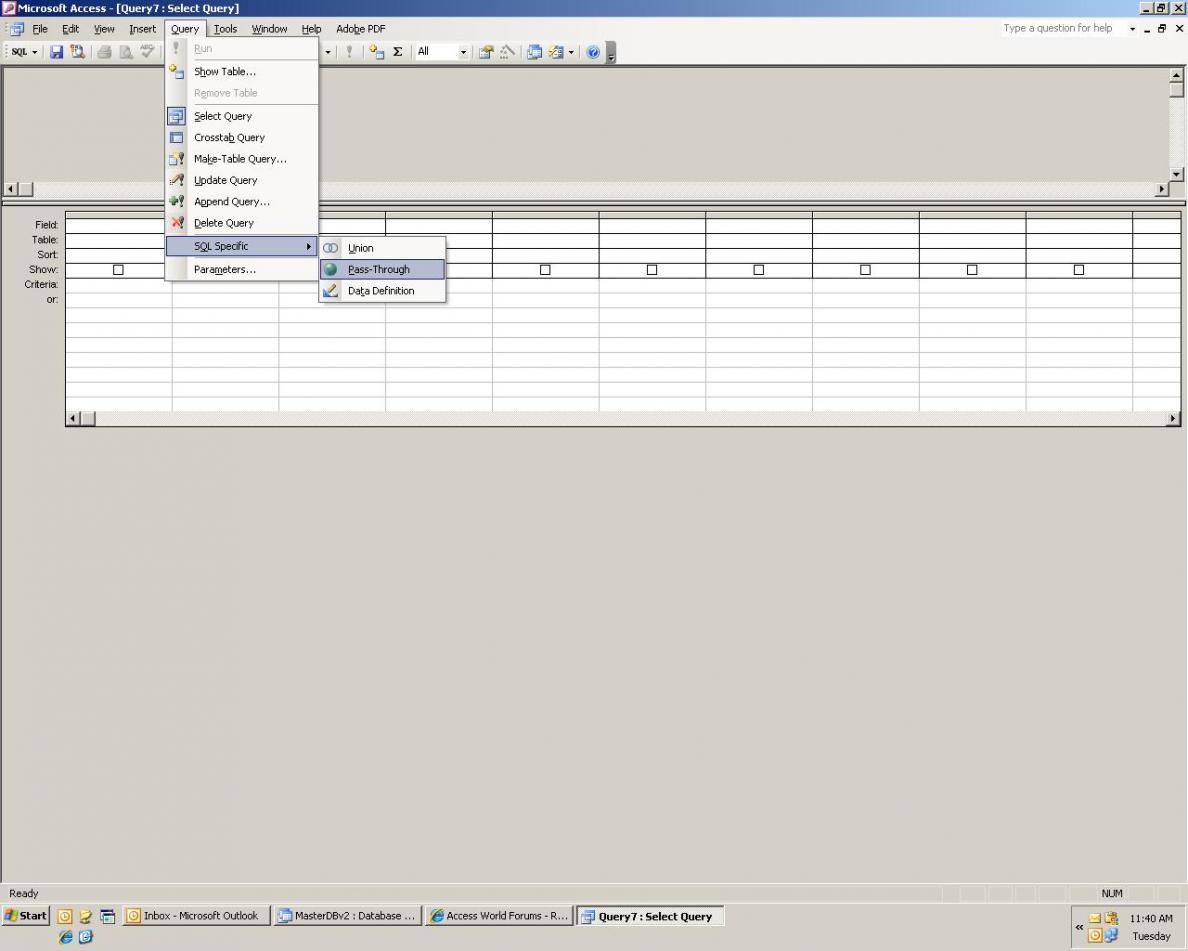This screenshot has height=951, width=1188.
Task: Click the Show Table toolbar icon
Action: tap(377, 52)
